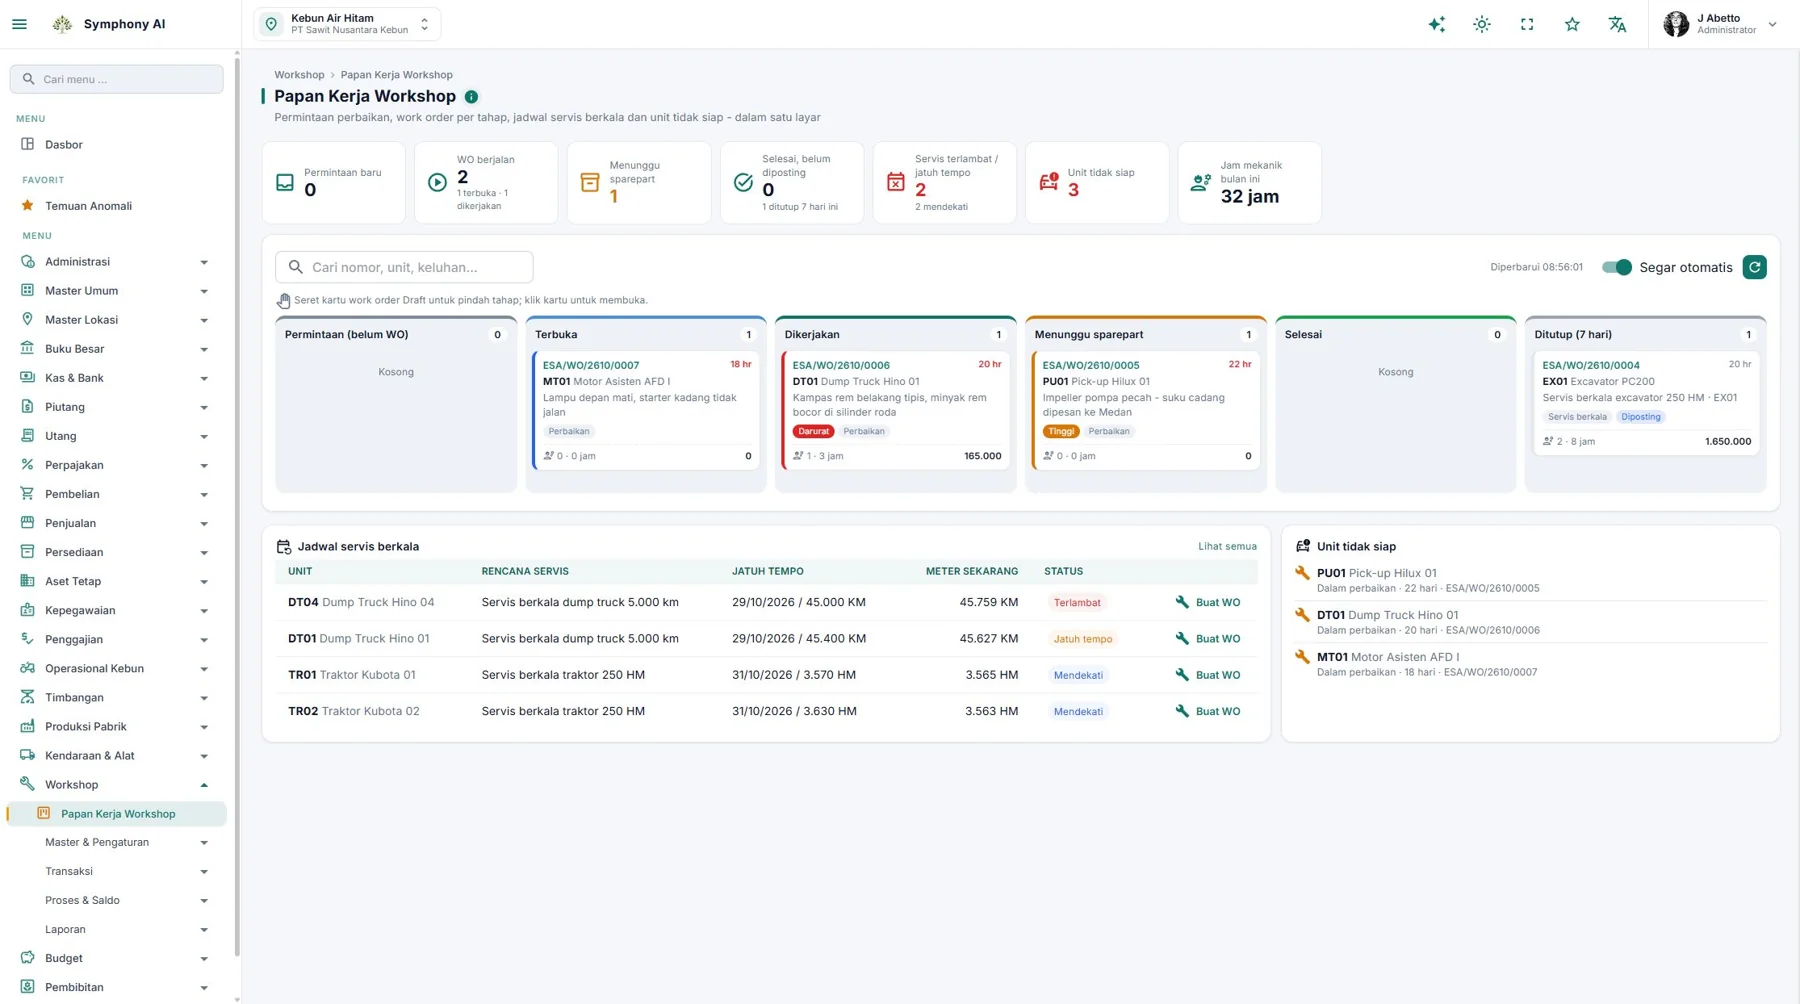
Task: Click the green refresh button icon
Action: tap(1754, 267)
